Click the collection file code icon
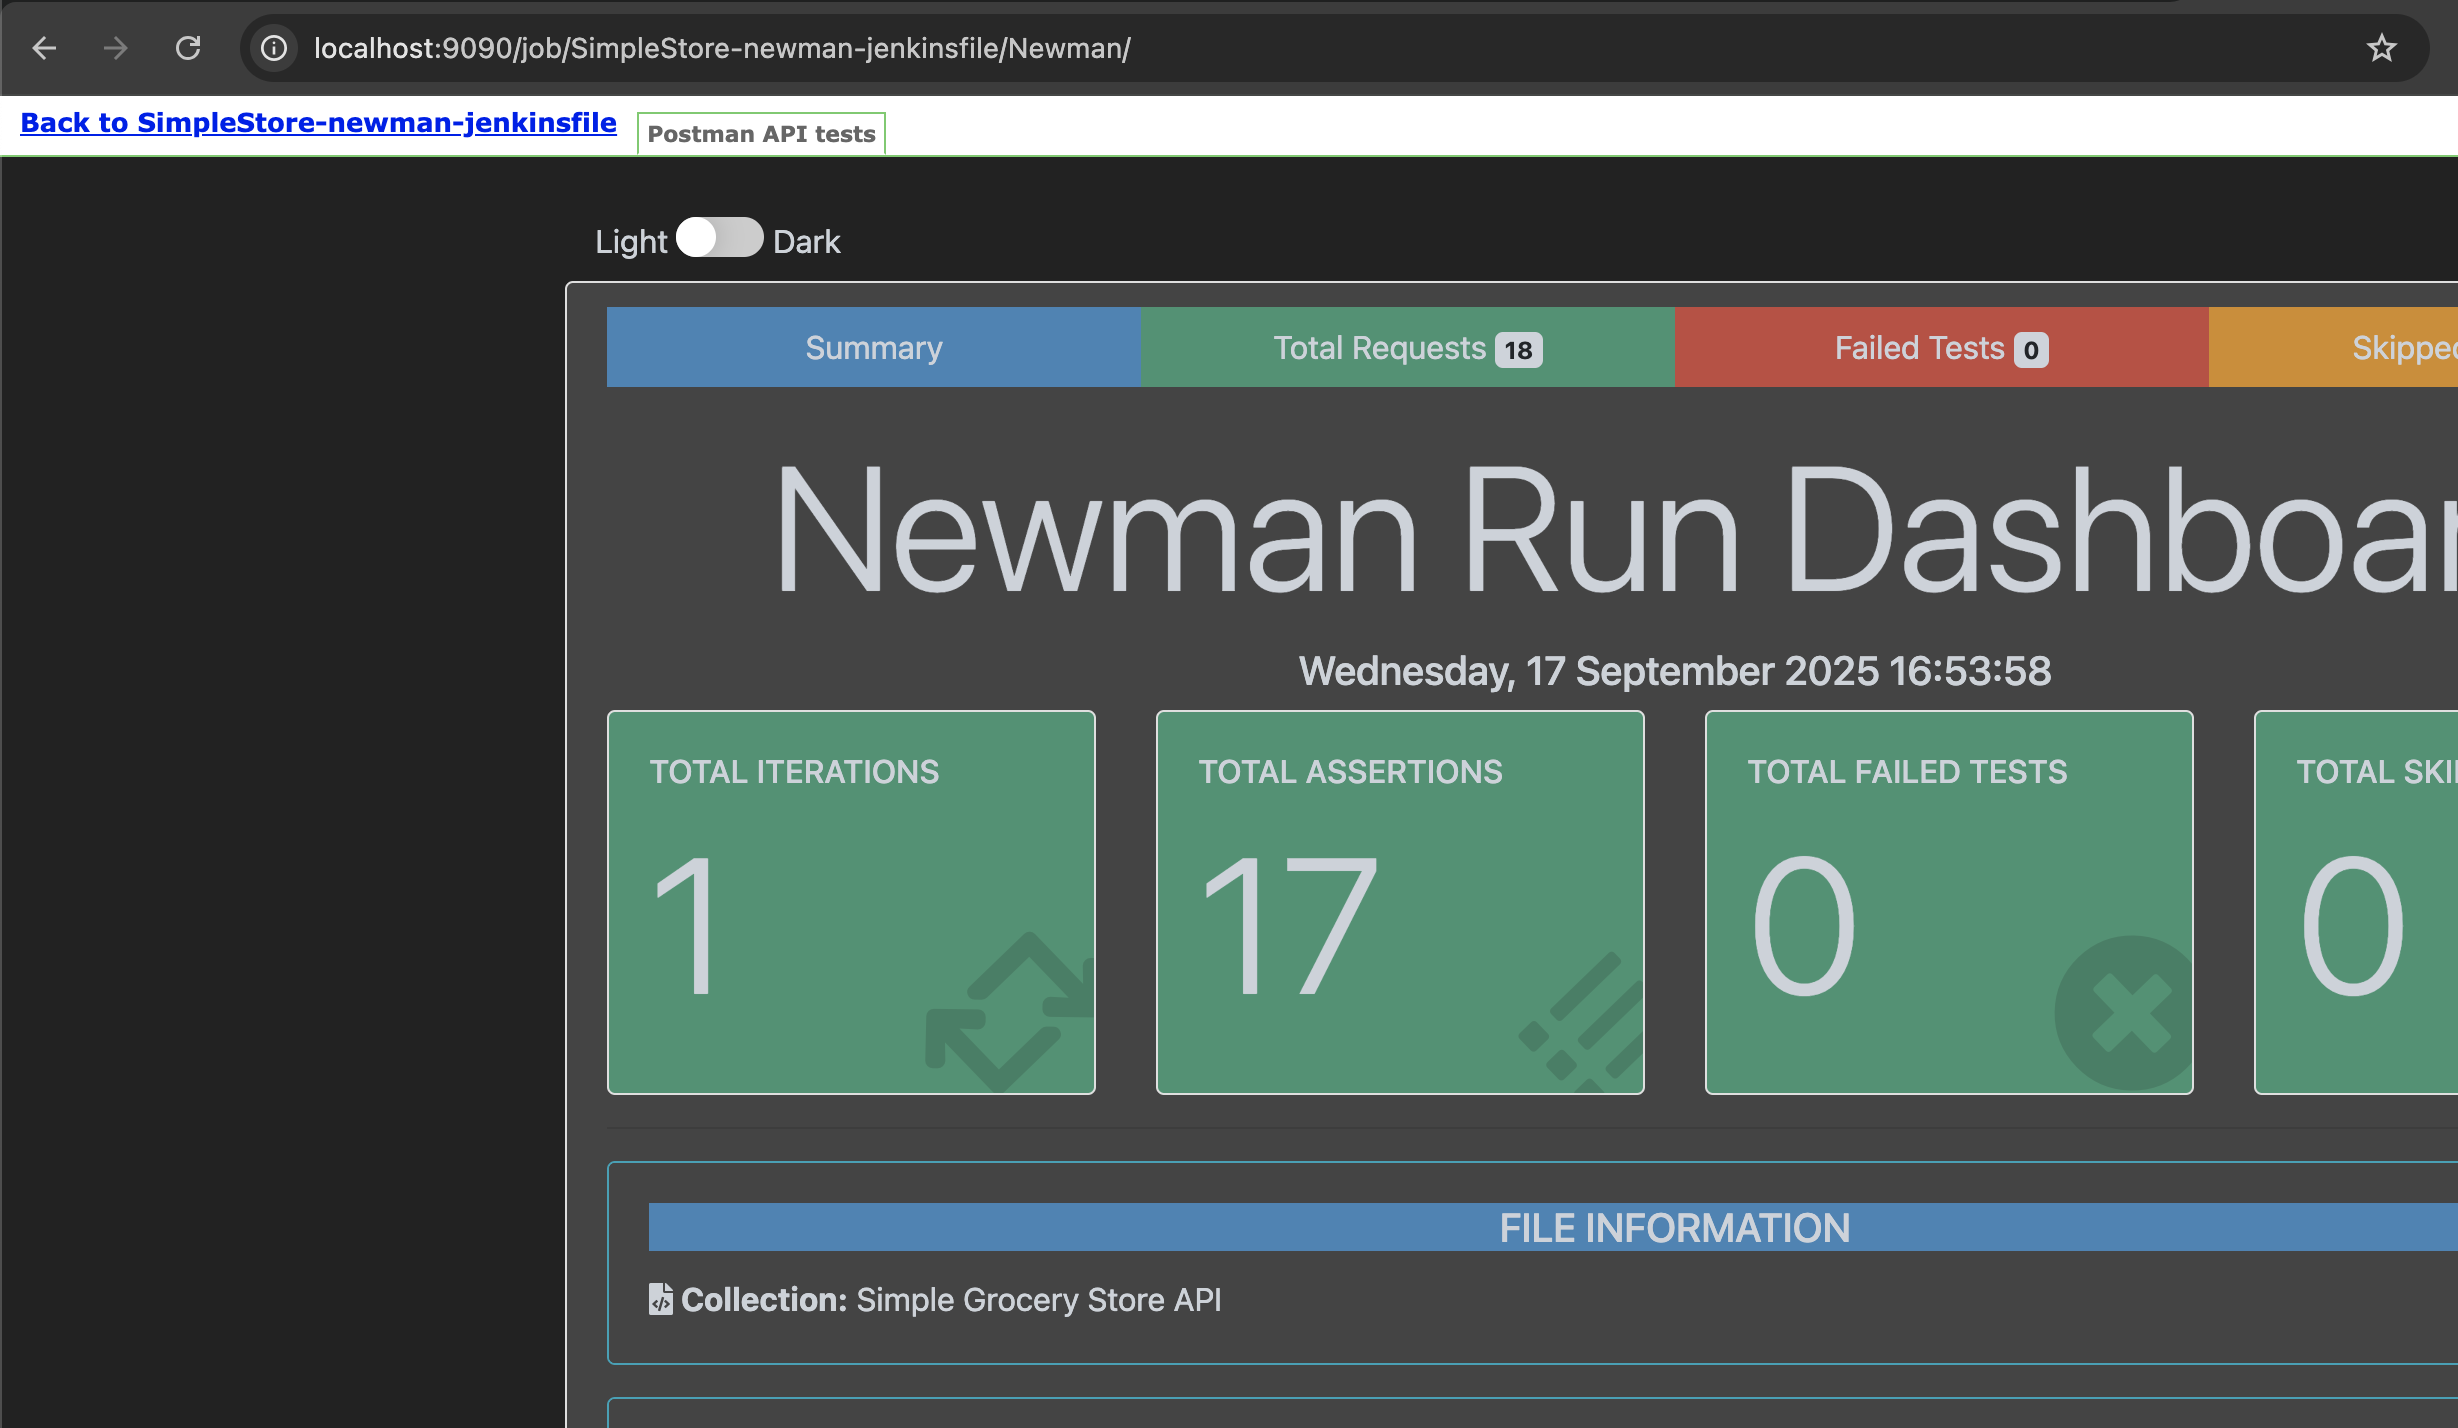Image resolution: width=2458 pixels, height=1428 pixels. click(660, 1299)
